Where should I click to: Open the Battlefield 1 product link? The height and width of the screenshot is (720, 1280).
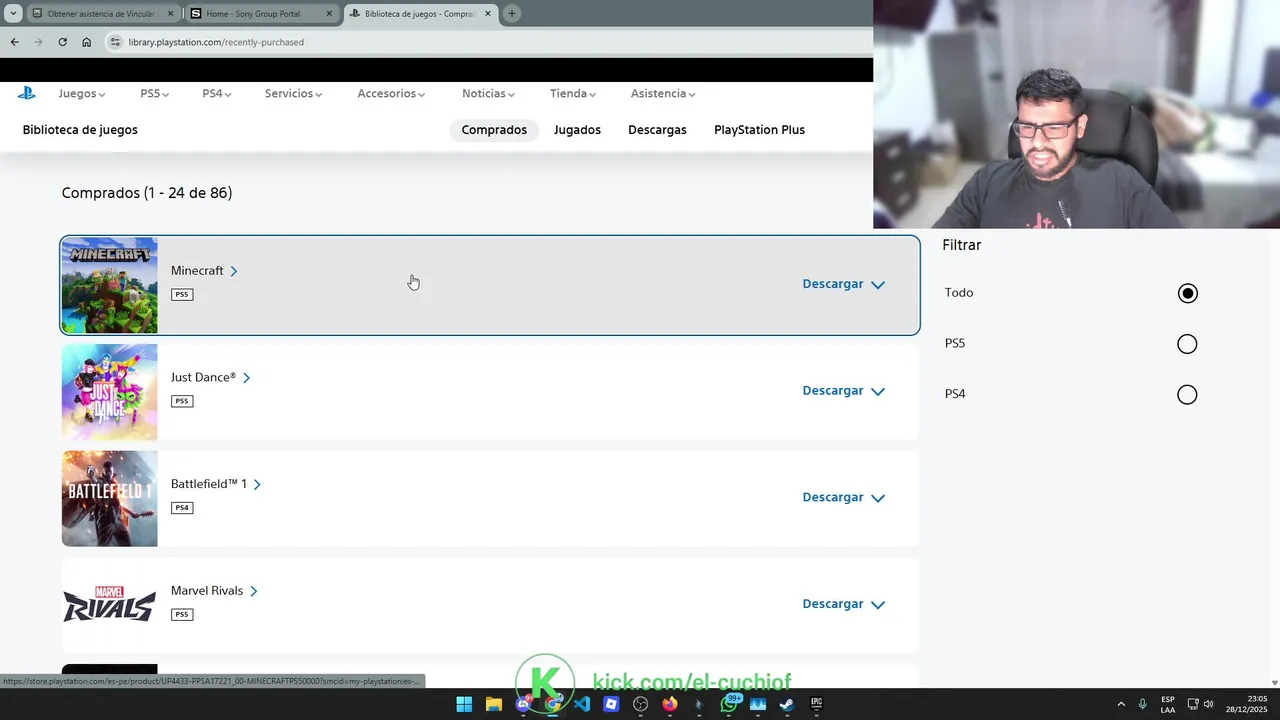click(216, 484)
